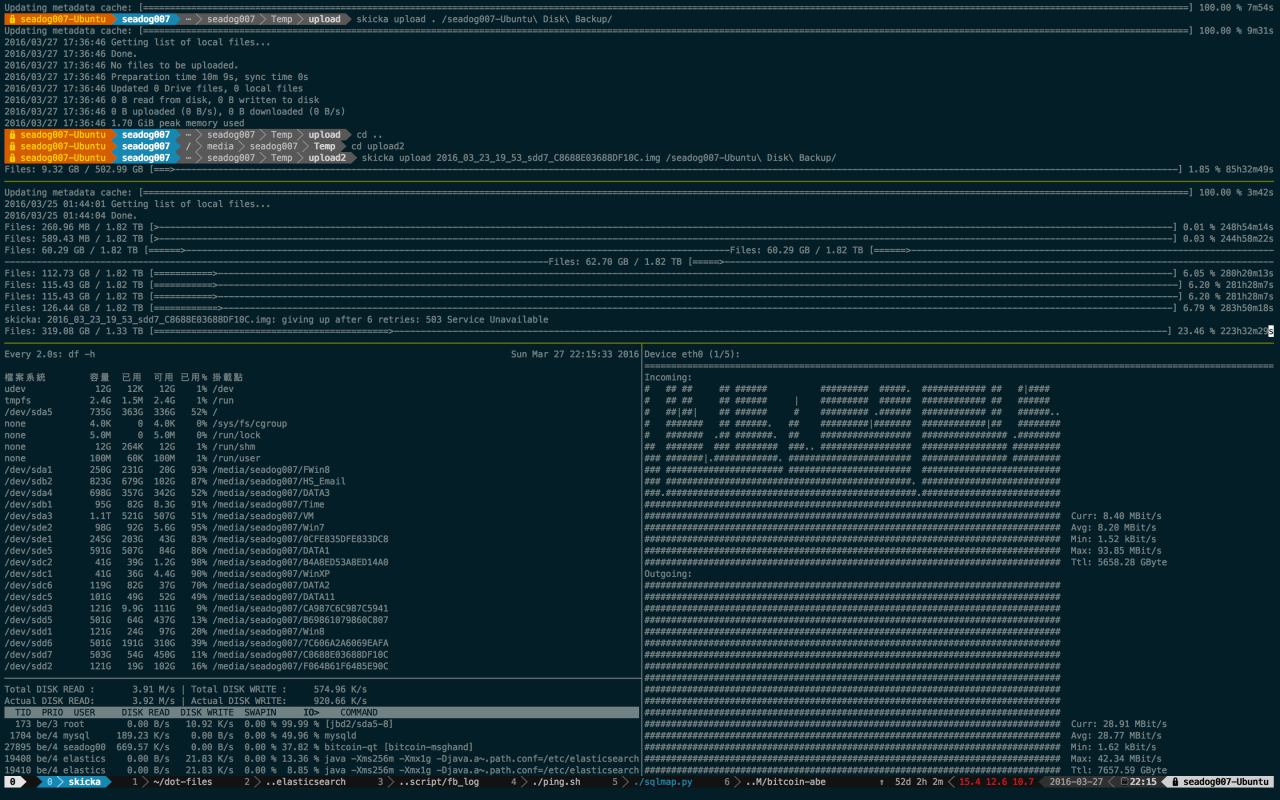The image size is (1280, 800).
Task: Switch to tmux window 1 ~/dot-files
Action: click(x=174, y=782)
